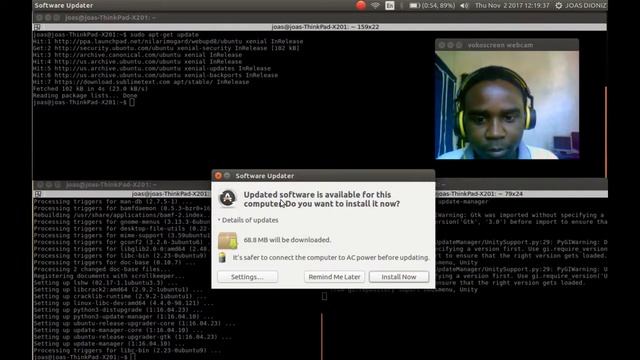
Task: Close the Software Updater dialog
Action: pos(218,176)
